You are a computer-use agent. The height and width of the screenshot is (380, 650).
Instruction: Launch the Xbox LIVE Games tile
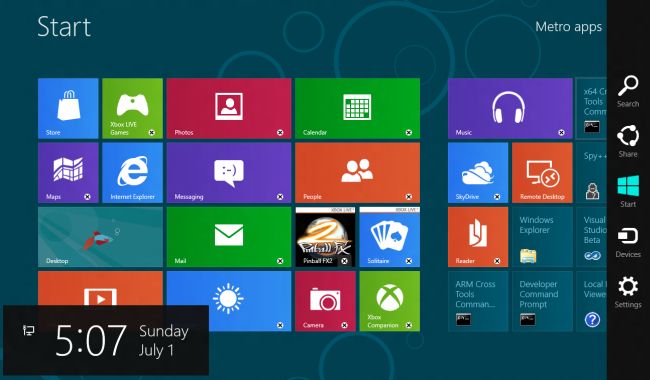(132, 108)
